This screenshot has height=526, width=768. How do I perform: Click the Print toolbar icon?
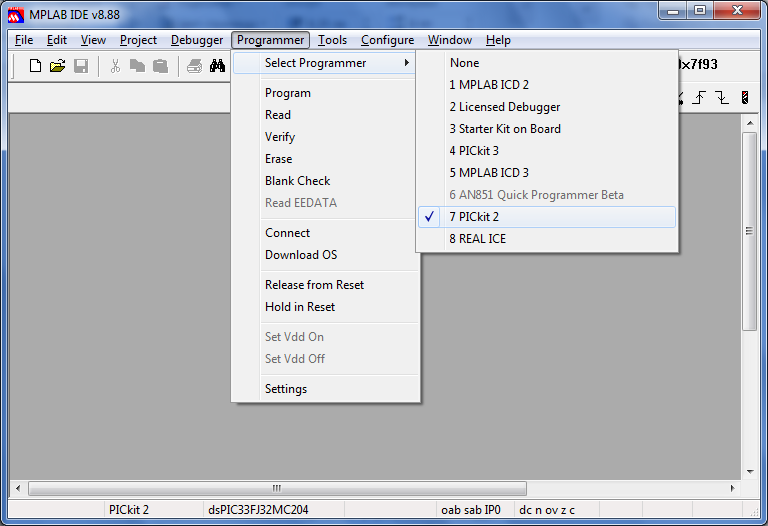point(194,66)
